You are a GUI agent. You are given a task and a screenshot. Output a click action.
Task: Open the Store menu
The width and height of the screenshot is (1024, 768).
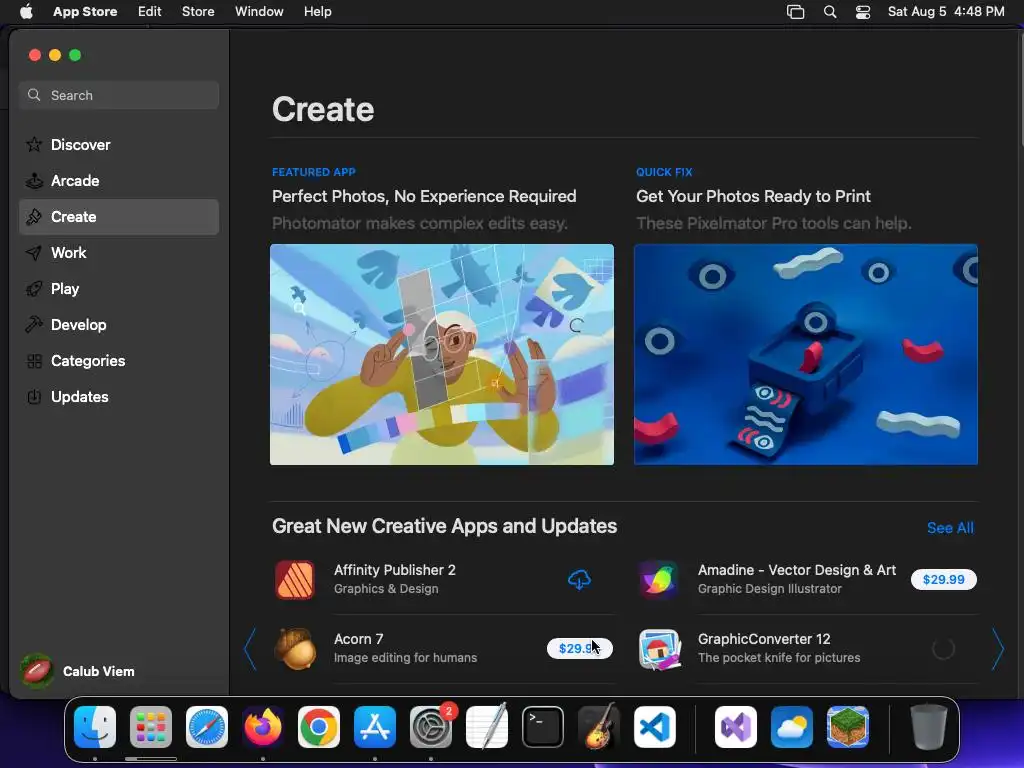198,12
